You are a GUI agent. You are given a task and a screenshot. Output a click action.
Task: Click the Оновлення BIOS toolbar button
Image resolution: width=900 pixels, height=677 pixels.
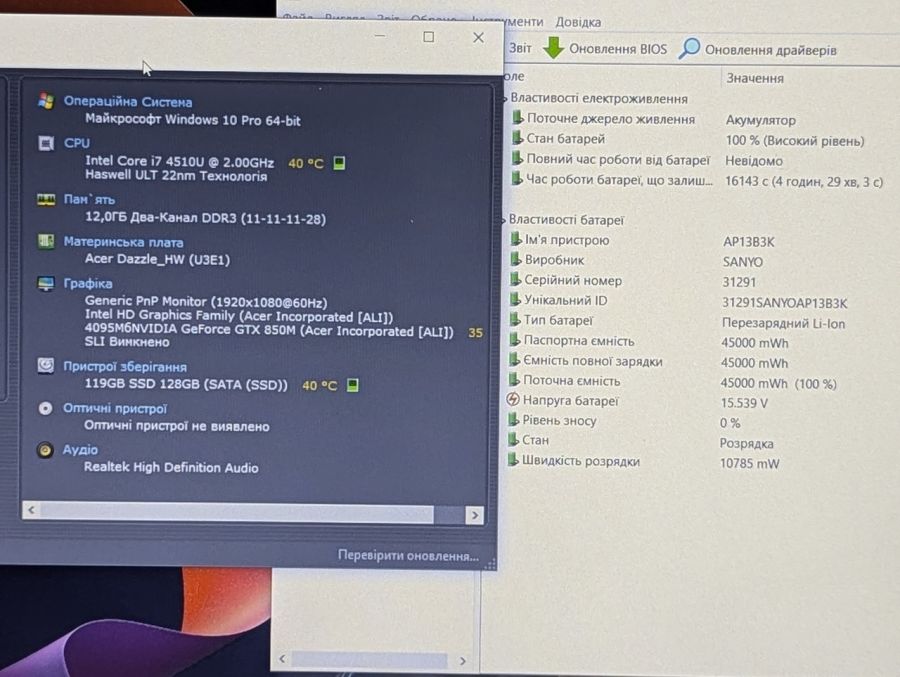[x=605, y=49]
